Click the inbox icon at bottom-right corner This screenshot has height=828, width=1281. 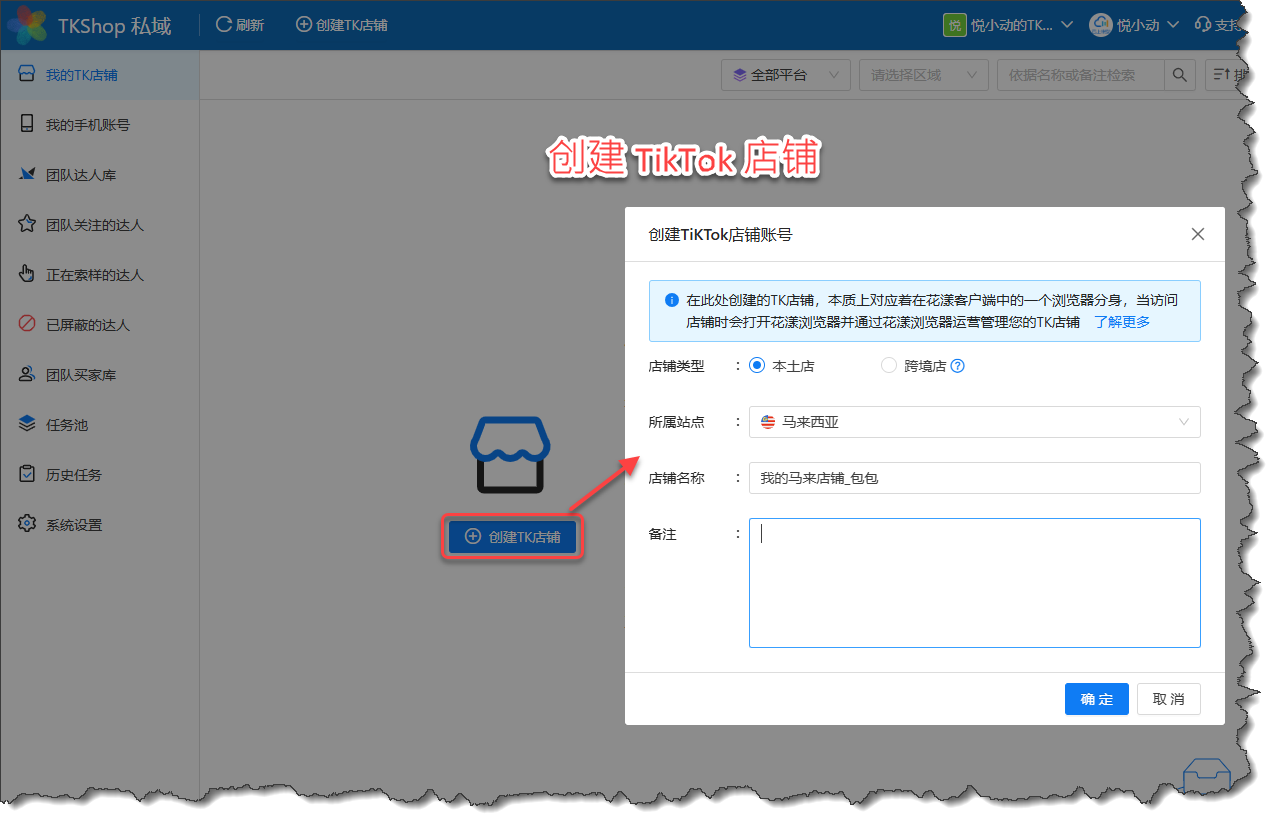(1206, 777)
